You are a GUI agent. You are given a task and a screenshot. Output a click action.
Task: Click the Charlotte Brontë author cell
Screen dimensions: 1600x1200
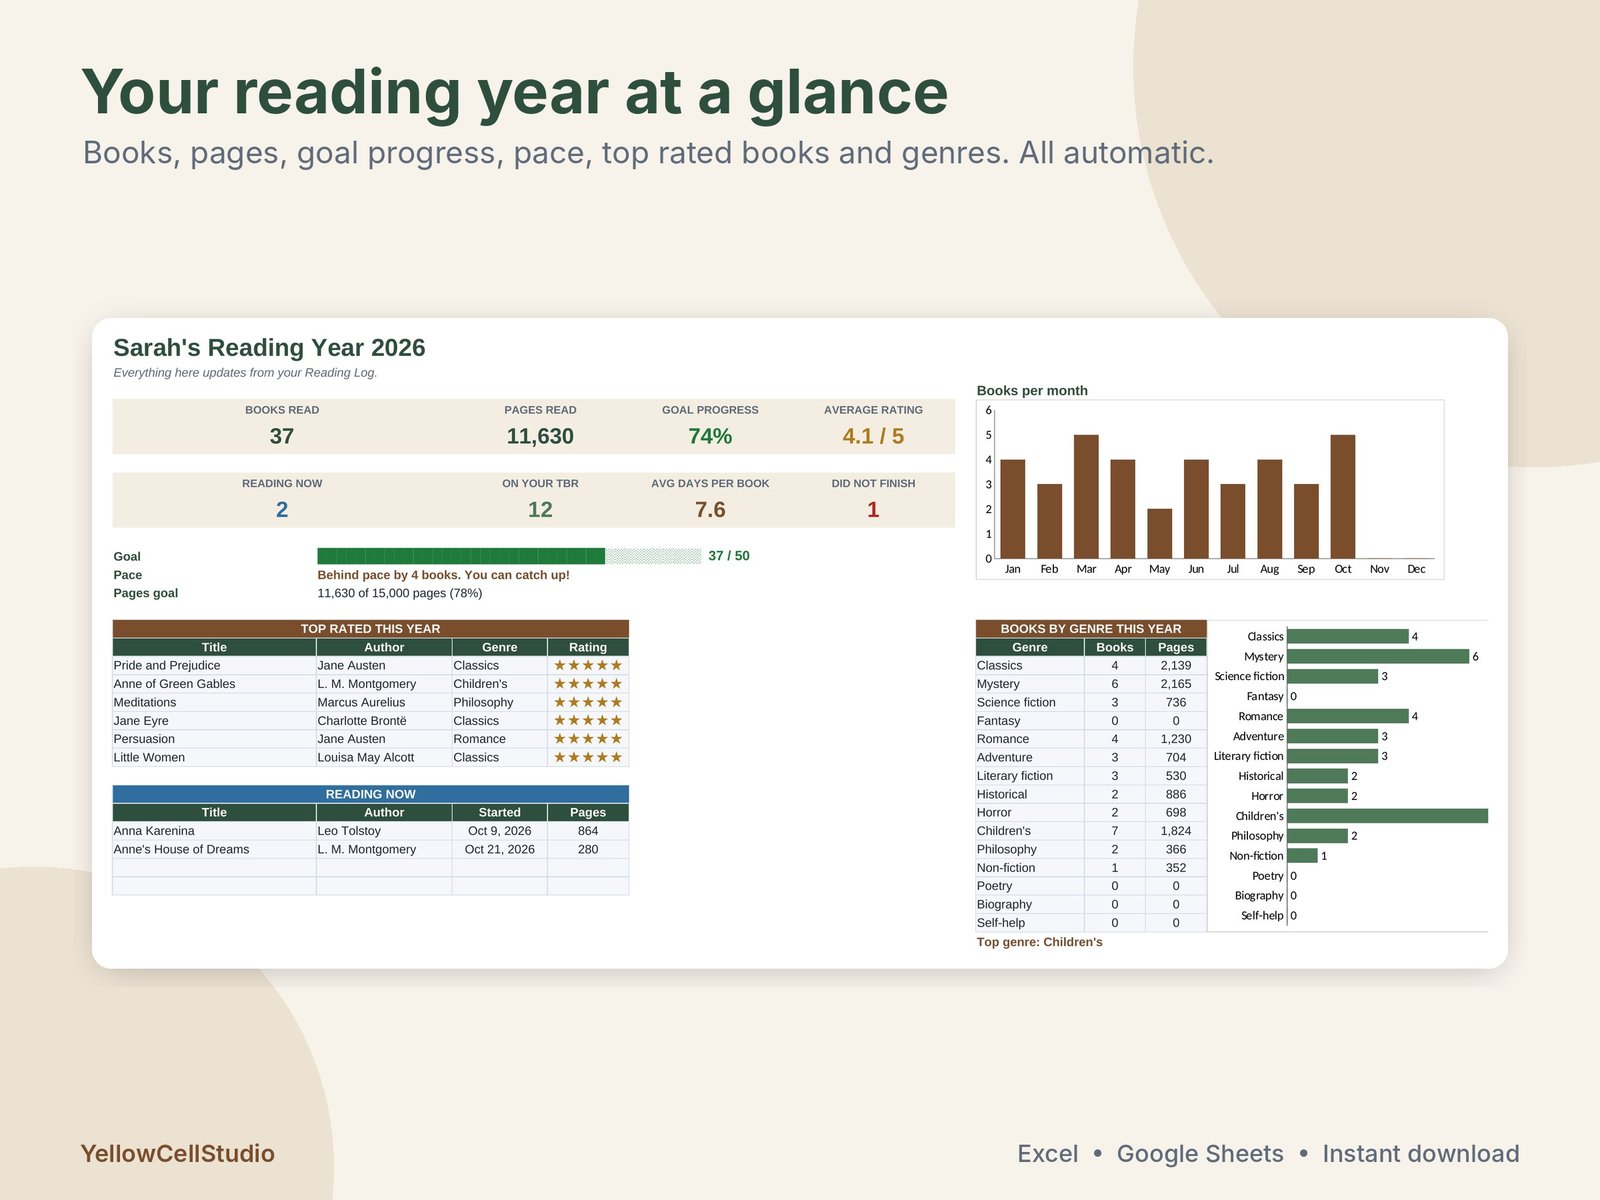coord(384,721)
